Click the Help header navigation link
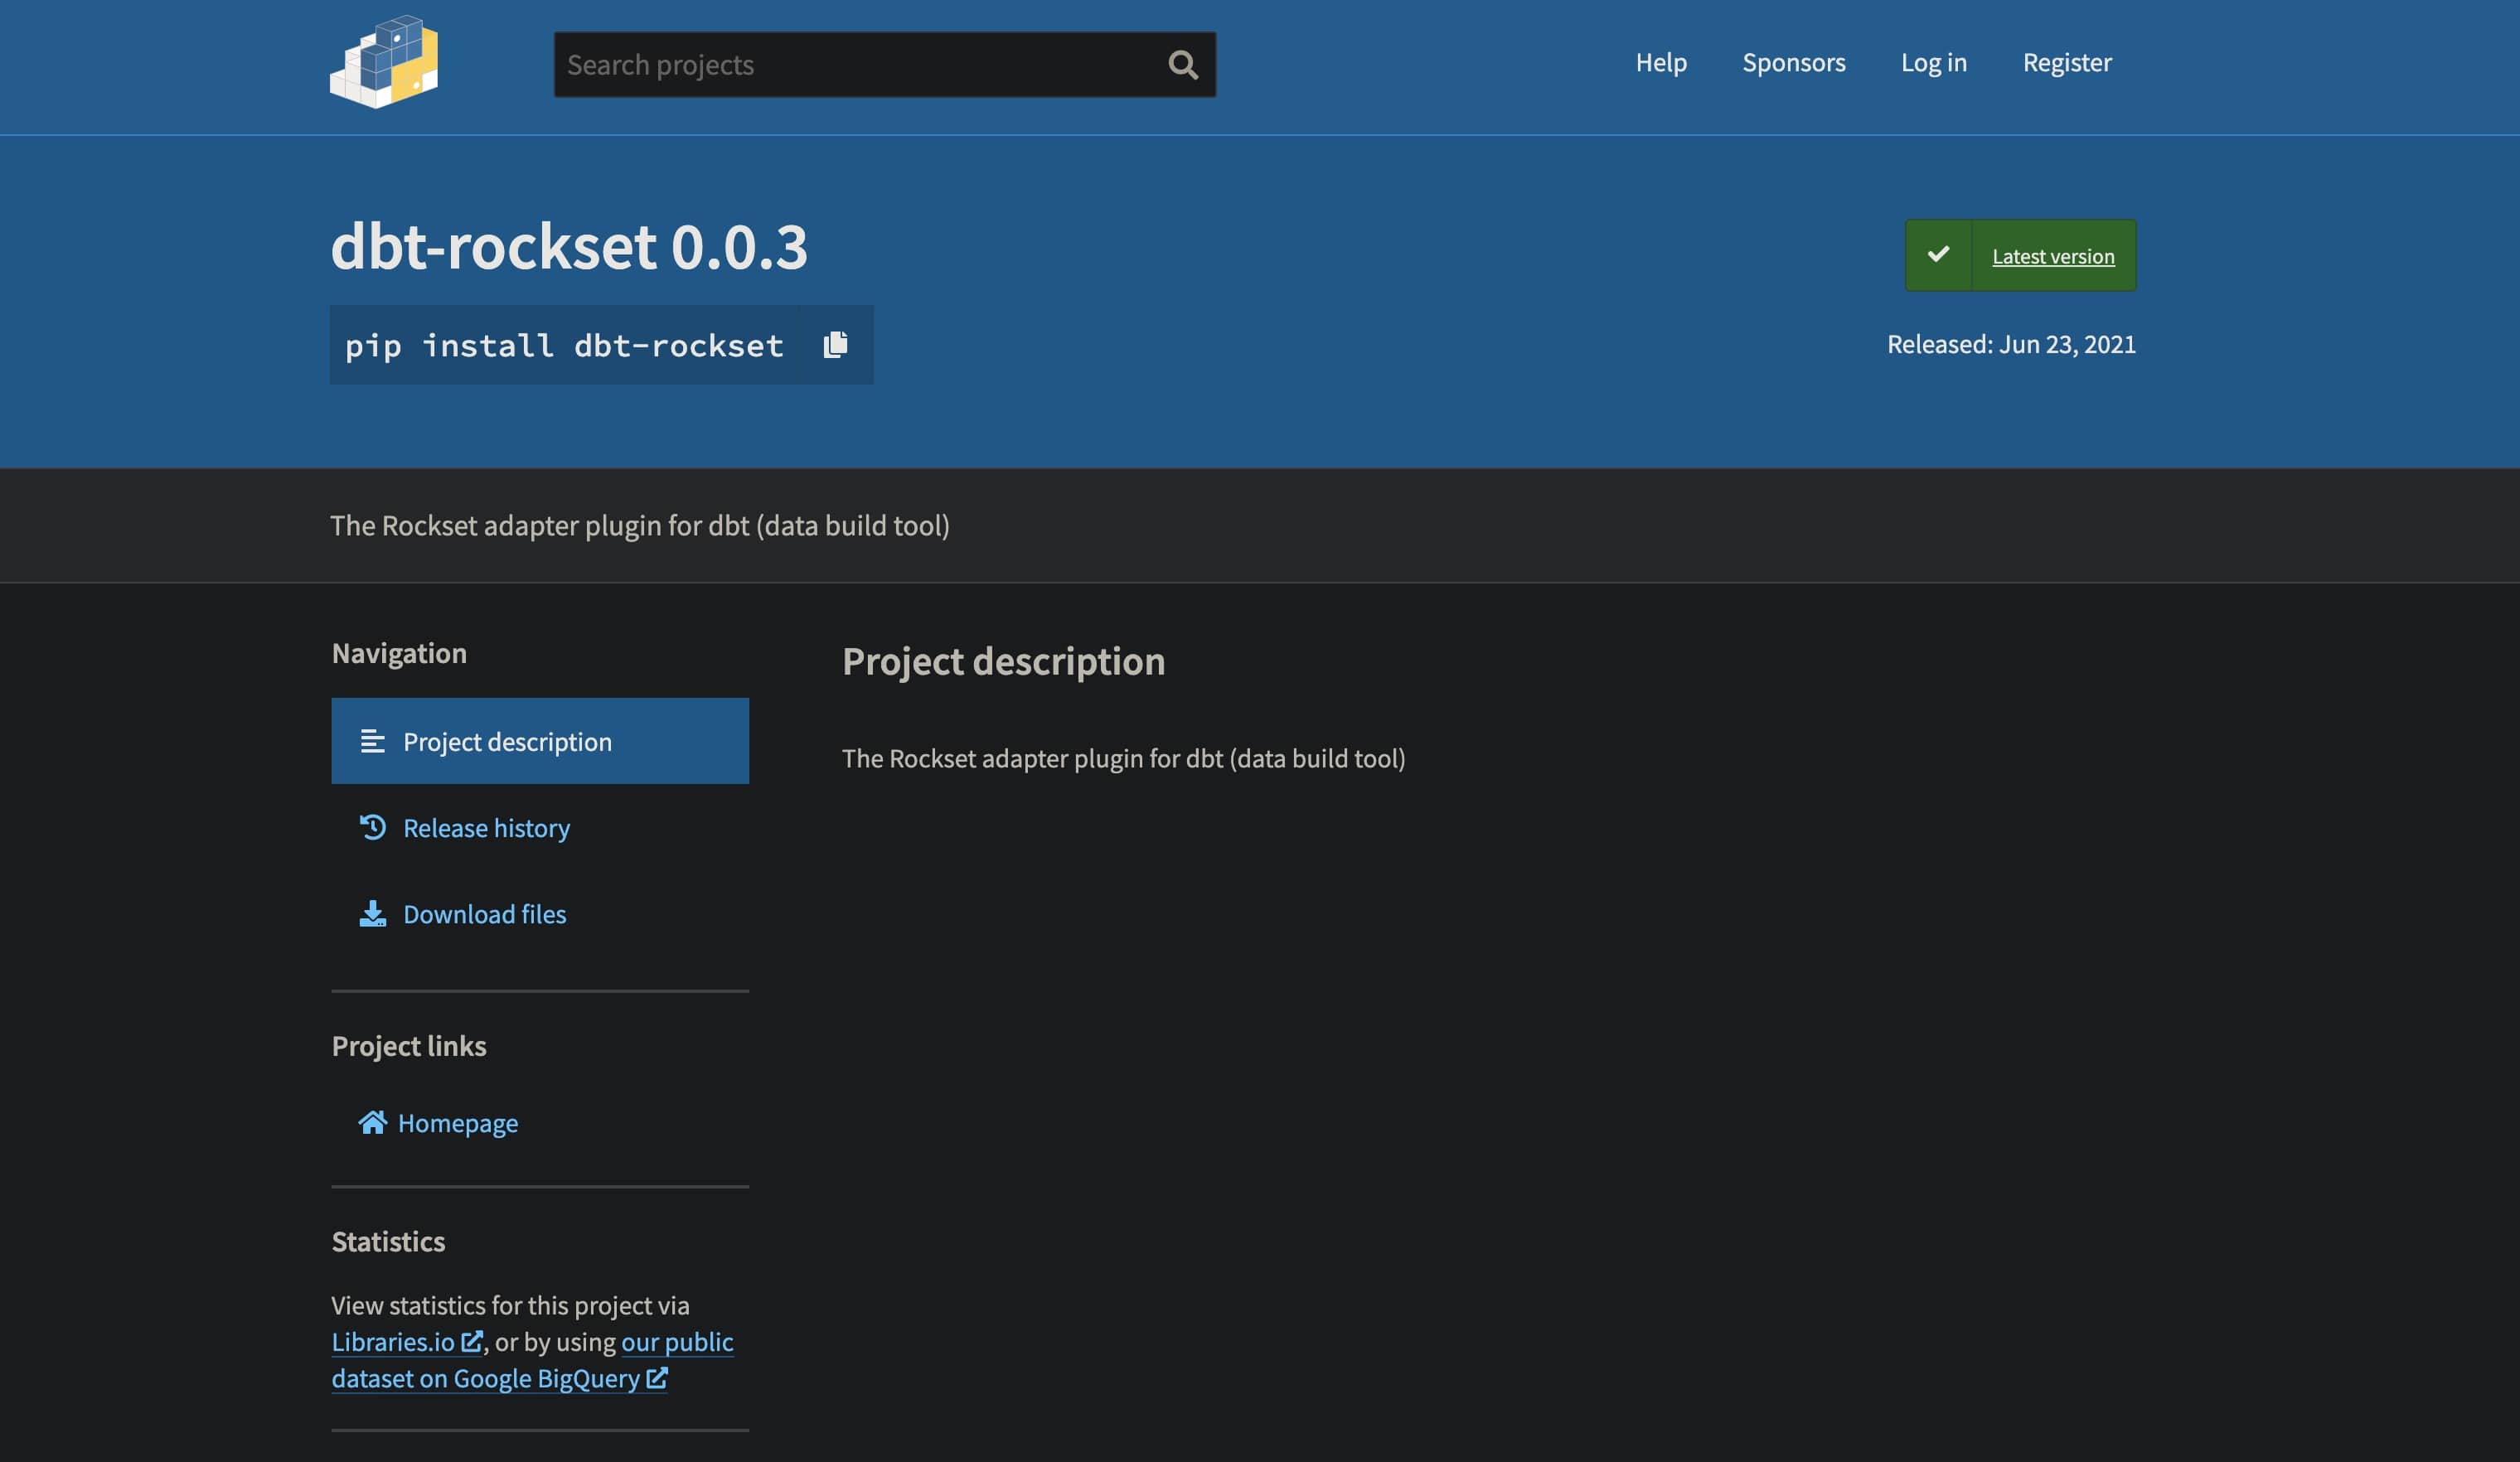The height and width of the screenshot is (1462, 2520). tap(1660, 63)
